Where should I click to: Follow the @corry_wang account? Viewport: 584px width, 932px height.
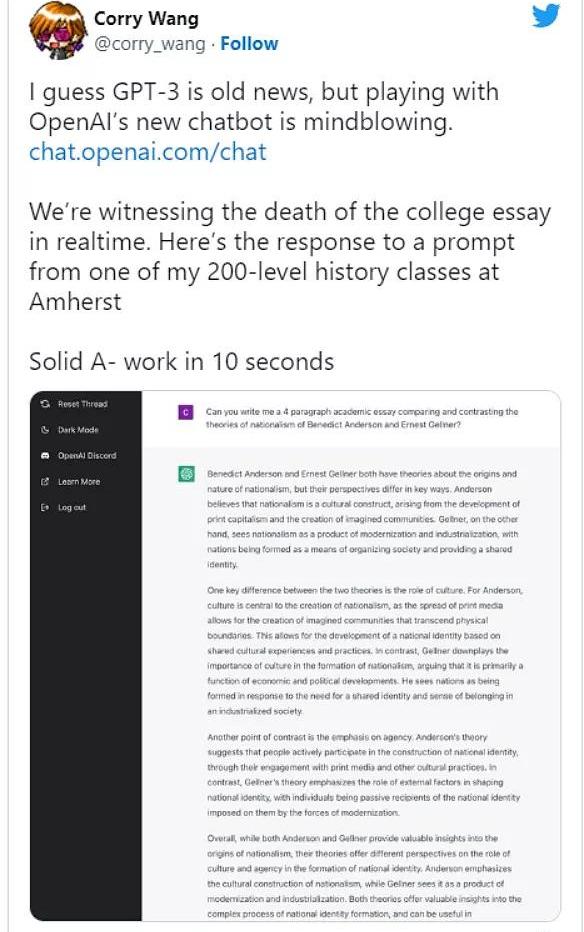click(x=249, y=43)
